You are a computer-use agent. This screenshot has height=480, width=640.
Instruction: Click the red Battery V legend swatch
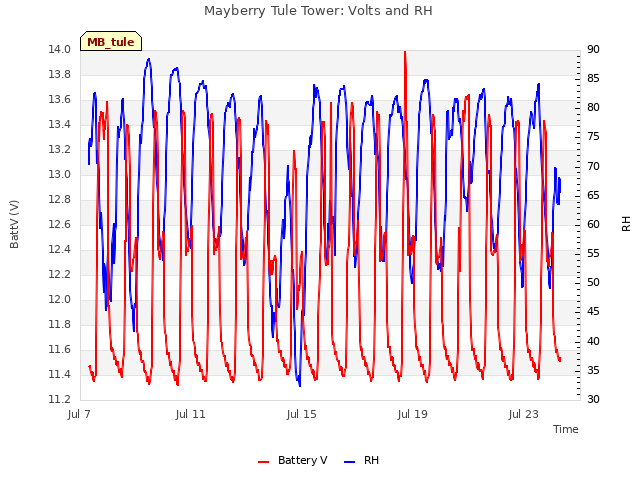(x=264, y=462)
